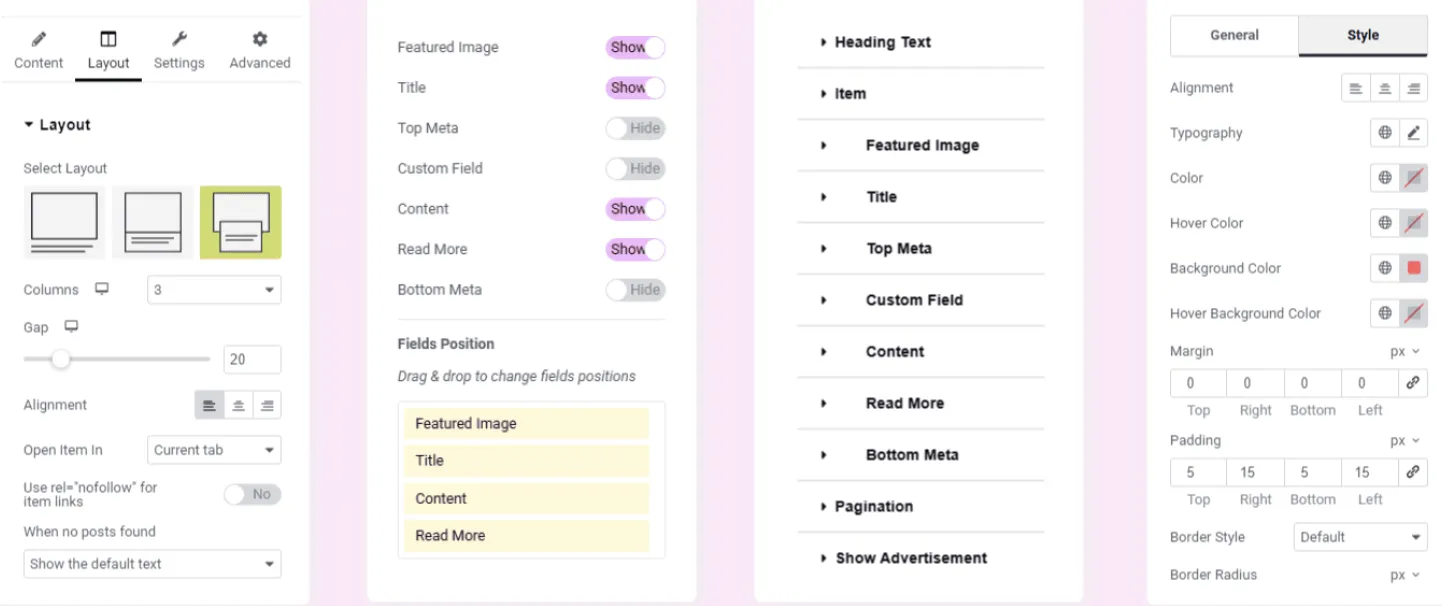Expand the Pagination section
The height and width of the screenshot is (606, 1442).
pos(920,506)
